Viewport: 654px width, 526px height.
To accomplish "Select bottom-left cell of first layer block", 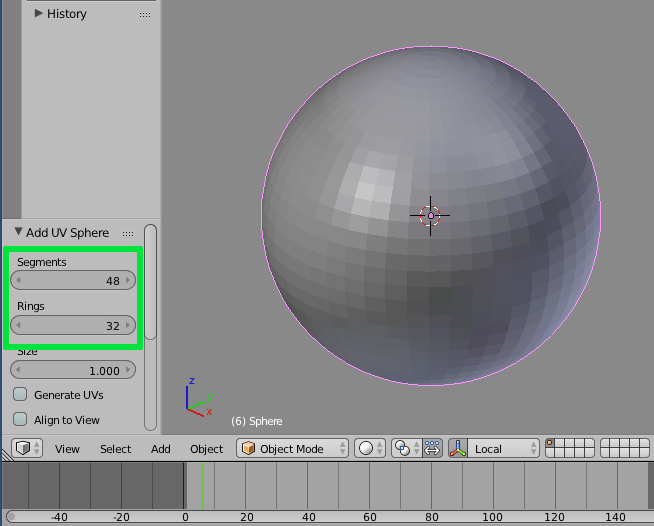I will pos(550,453).
